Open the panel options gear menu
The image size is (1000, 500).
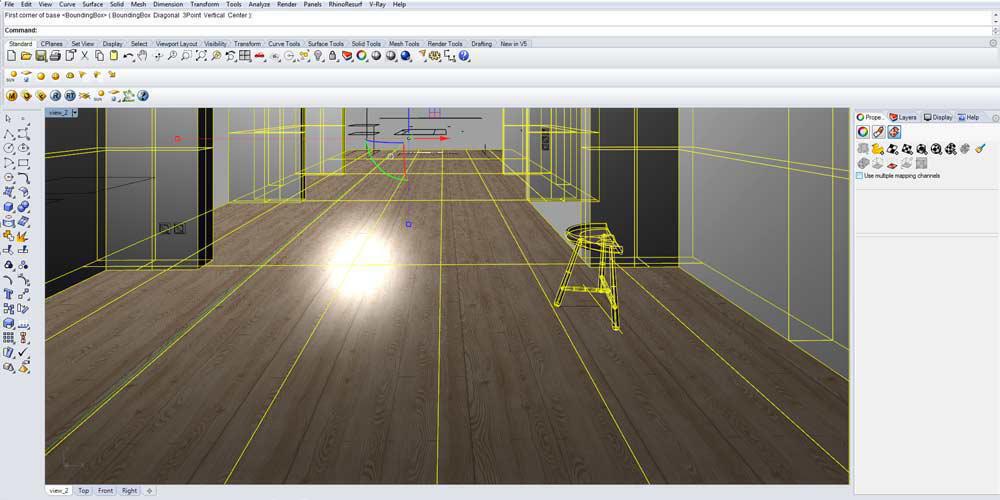(x=995, y=118)
